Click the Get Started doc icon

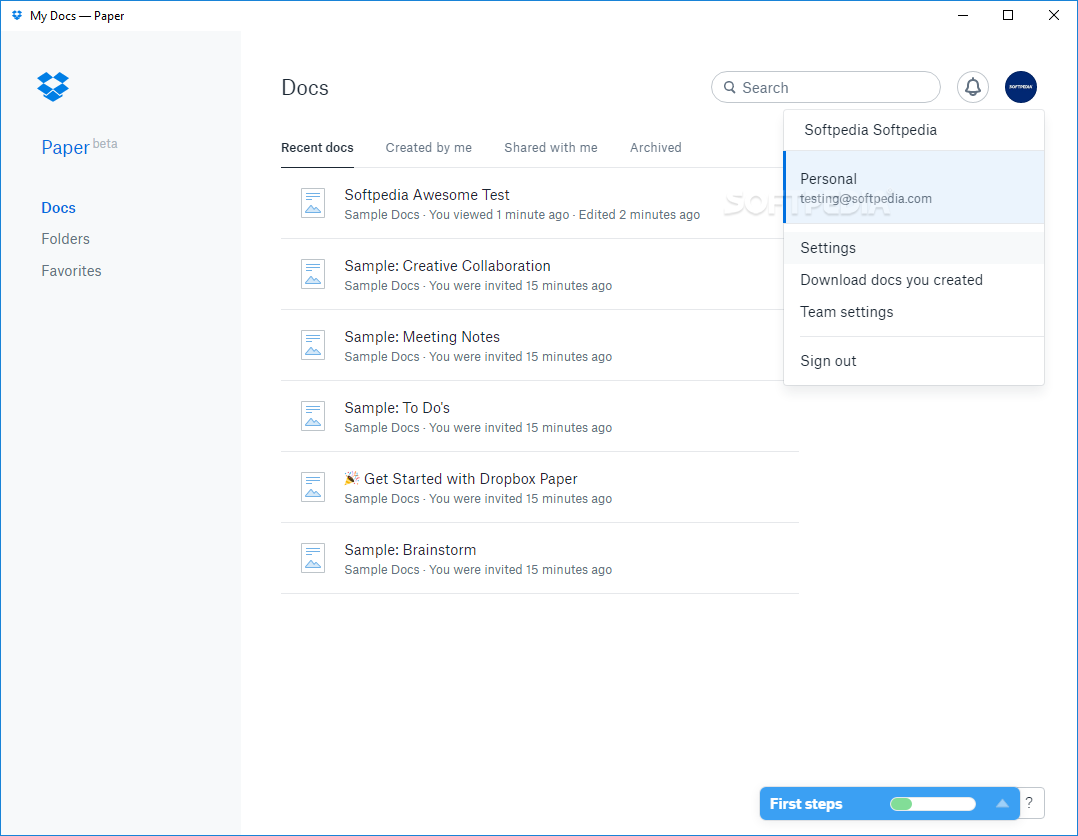pyautogui.click(x=313, y=487)
